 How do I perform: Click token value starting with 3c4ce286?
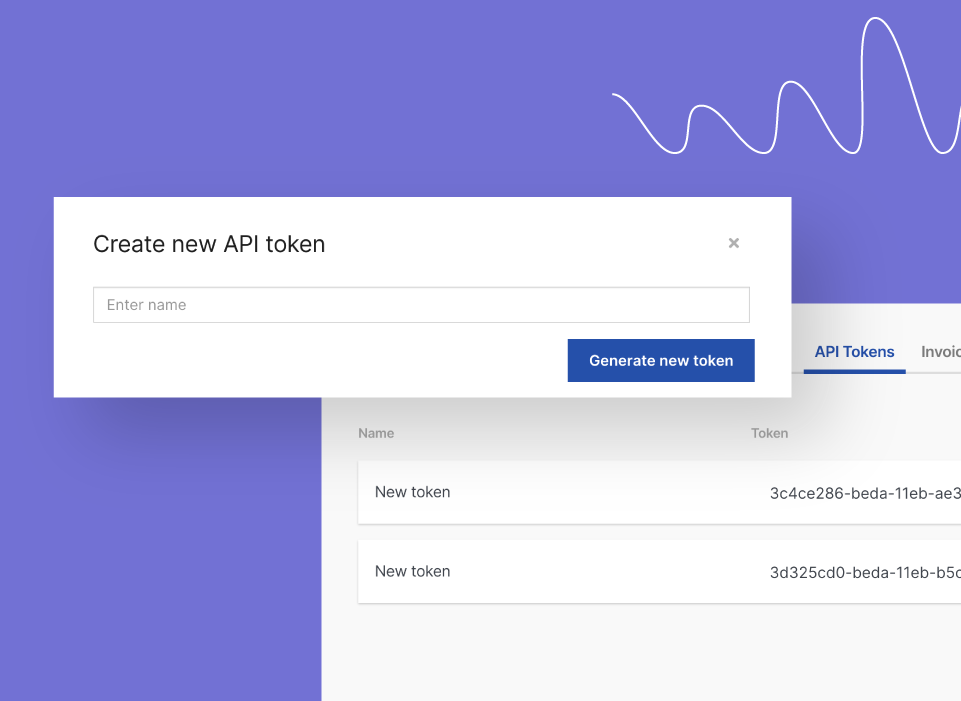coord(865,493)
